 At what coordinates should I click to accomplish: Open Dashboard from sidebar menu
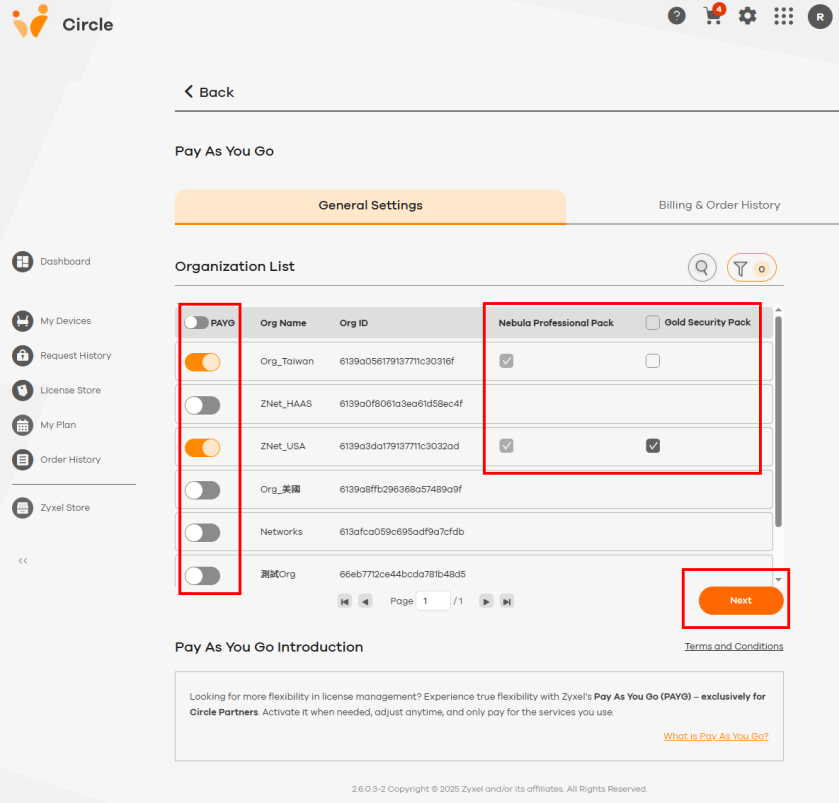[x=65, y=262]
